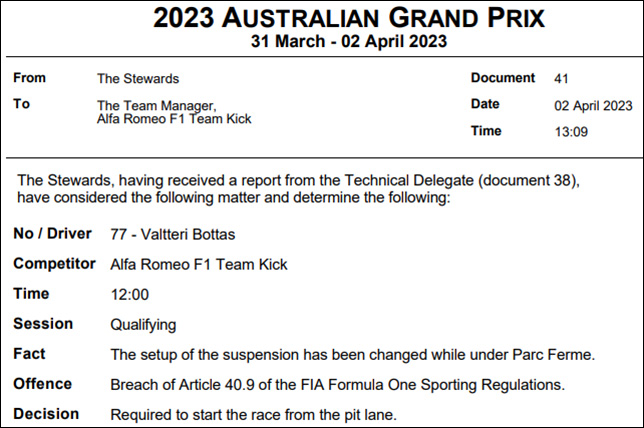Click the Document label
This screenshot has width=644, height=428.
pos(503,78)
